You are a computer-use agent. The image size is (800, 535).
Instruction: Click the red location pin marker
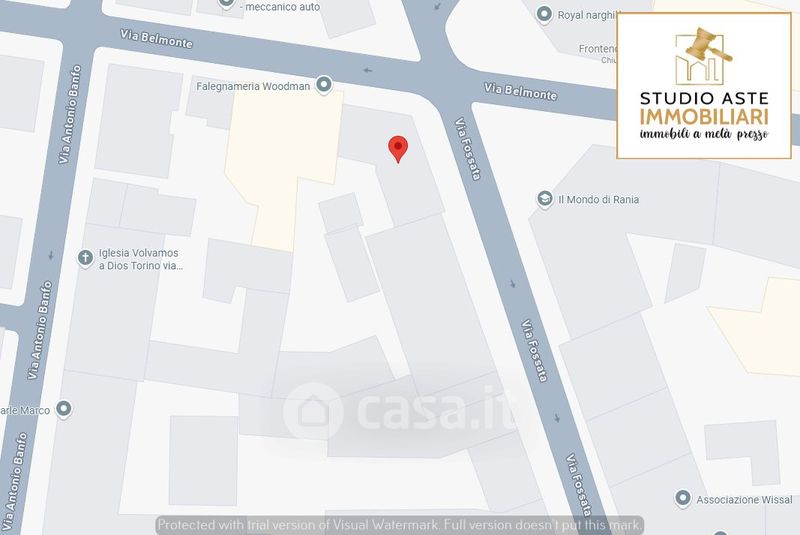(x=398, y=149)
